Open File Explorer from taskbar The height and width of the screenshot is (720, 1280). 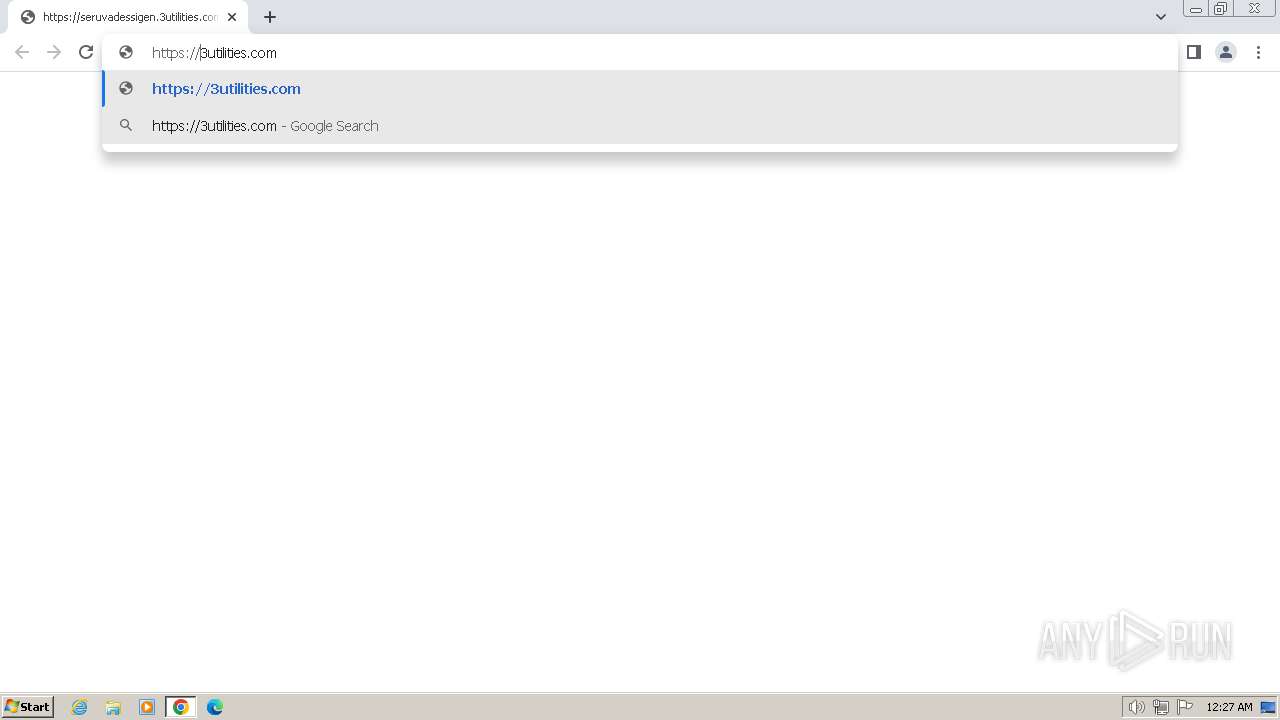113,707
